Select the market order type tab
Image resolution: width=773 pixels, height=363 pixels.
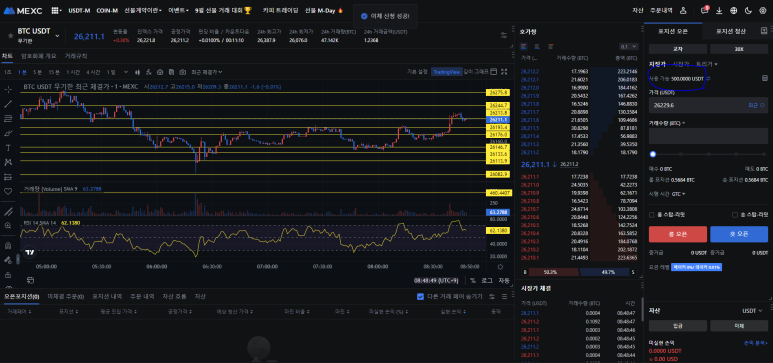tap(681, 64)
